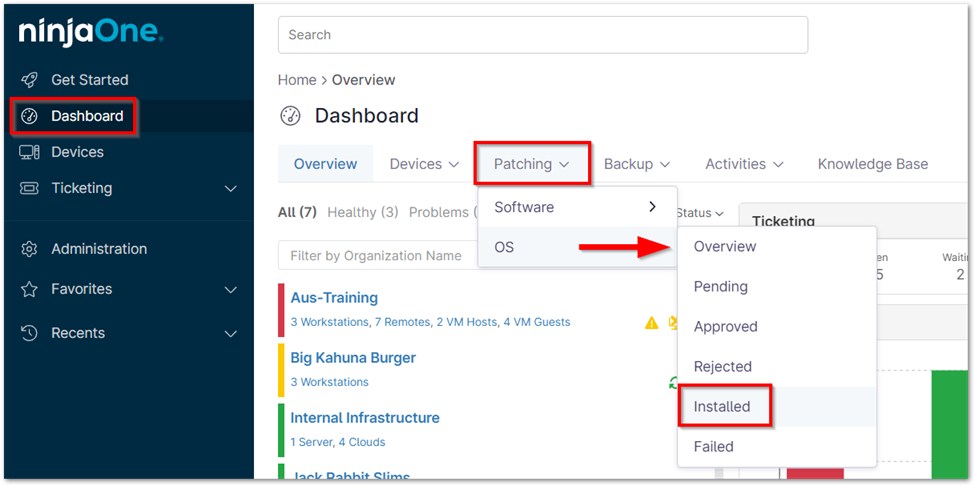Screen dimensions: 975x486
Task: Open the Devices dropdown tab
Action: point(424,164)
